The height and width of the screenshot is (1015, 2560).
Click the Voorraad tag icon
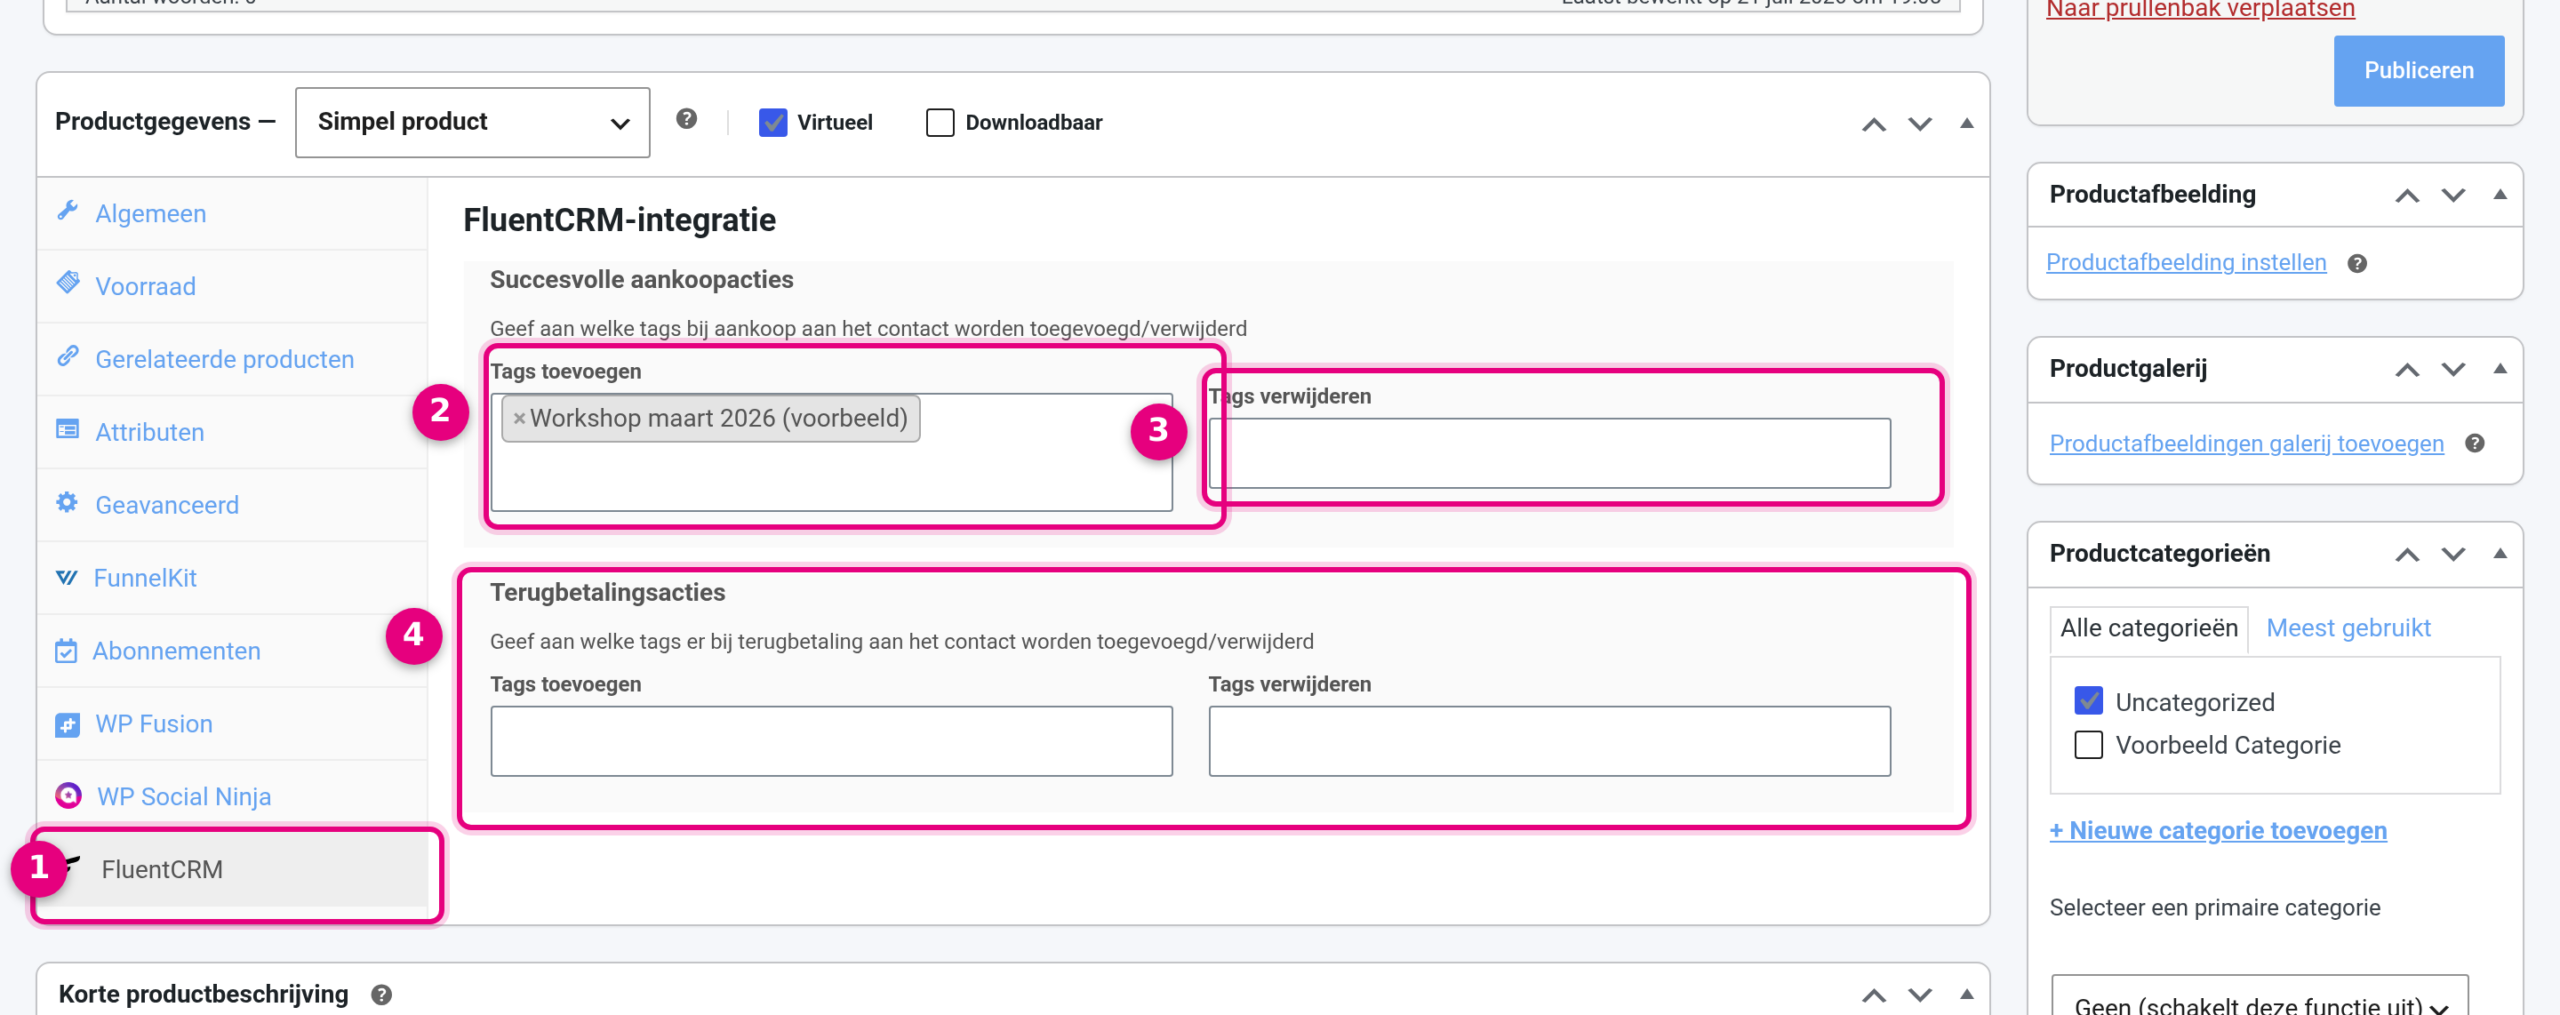click(x=67, y=283)
